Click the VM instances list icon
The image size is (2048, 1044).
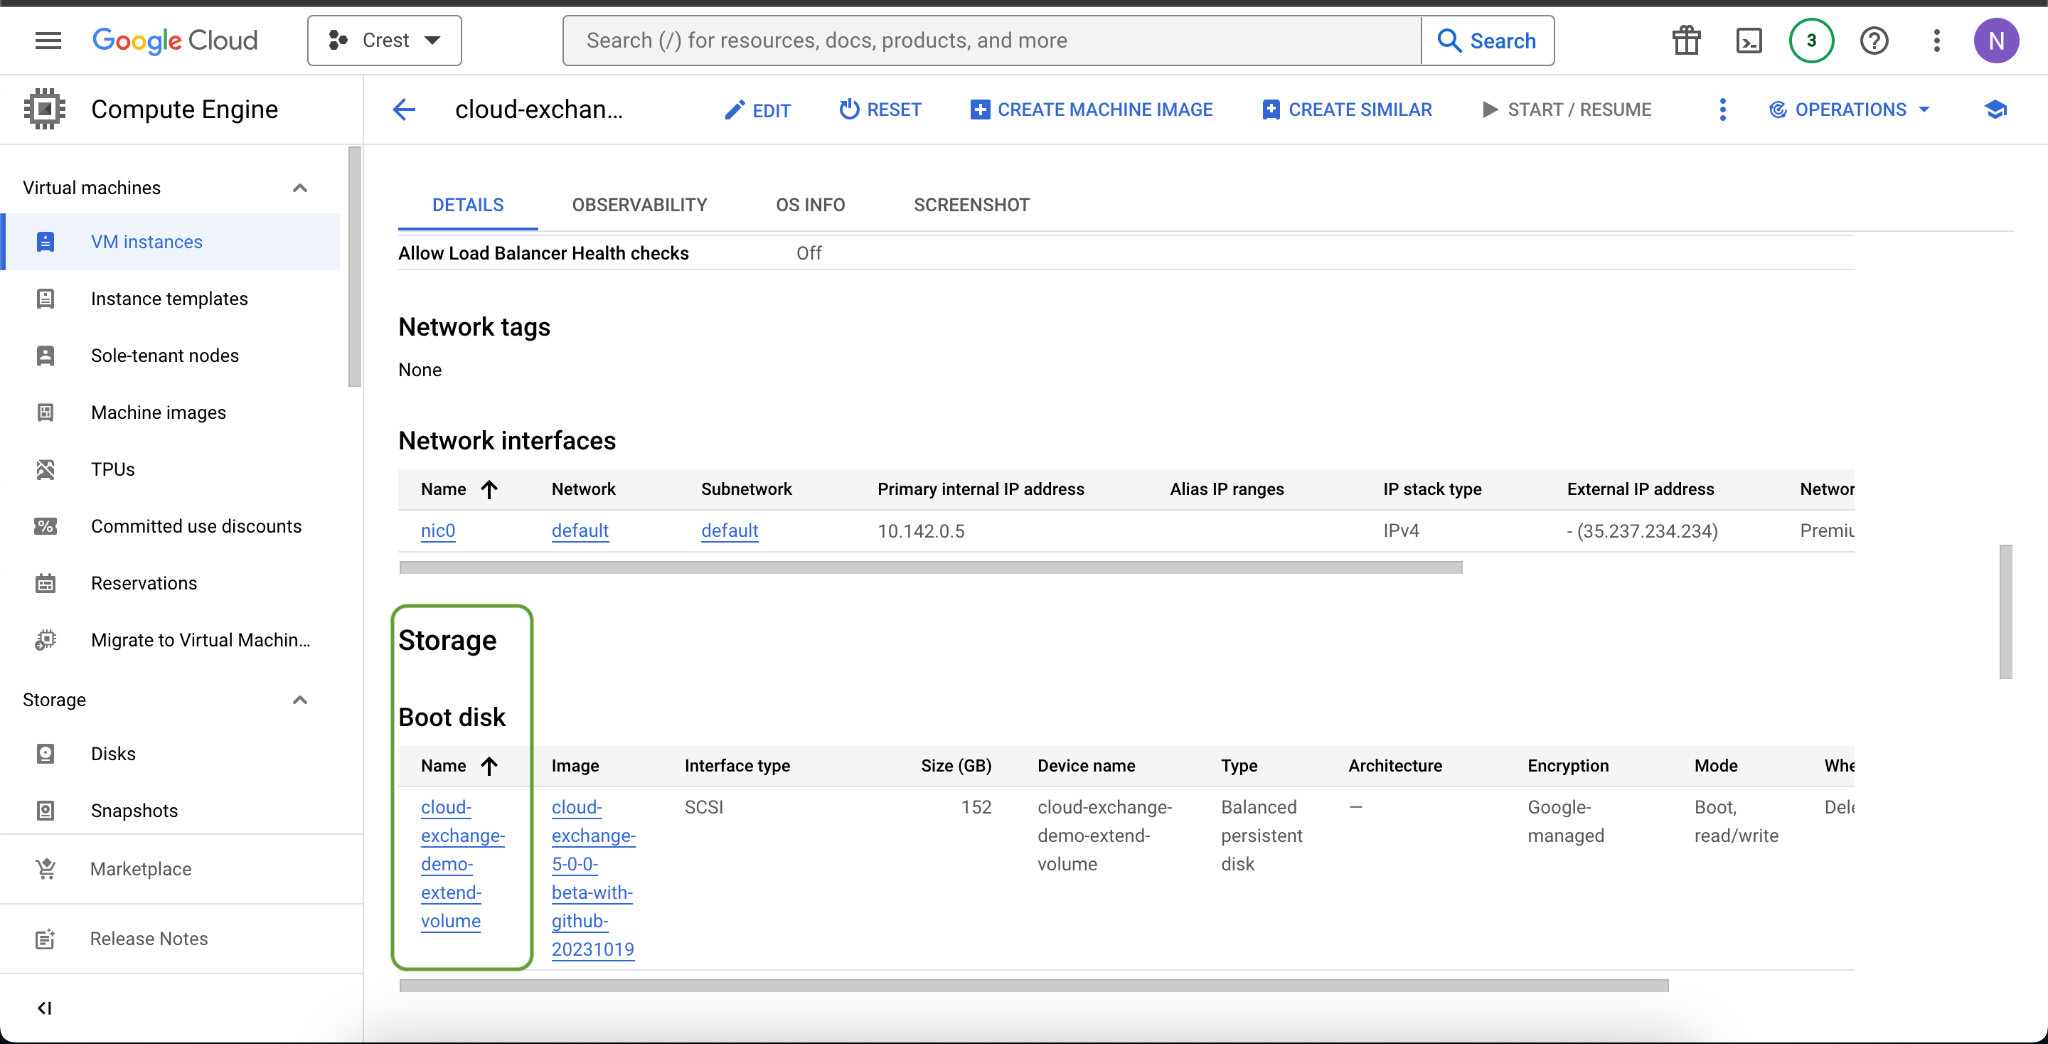45,242
